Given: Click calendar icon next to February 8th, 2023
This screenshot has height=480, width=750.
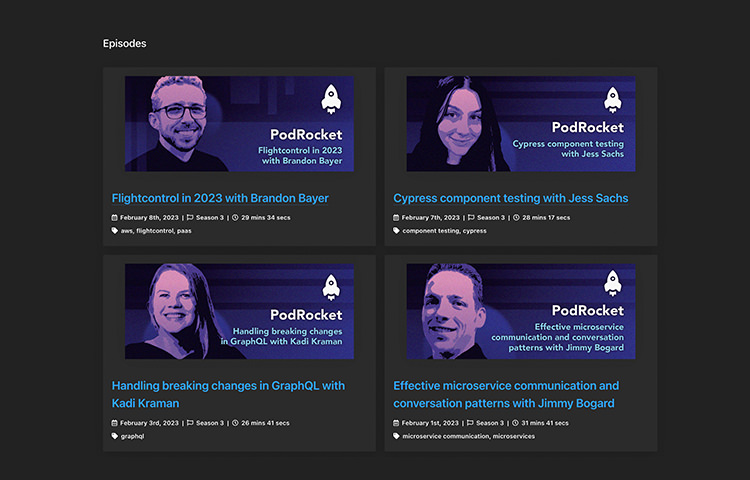Looking at the screenshot, I should [x=114, y=218].
